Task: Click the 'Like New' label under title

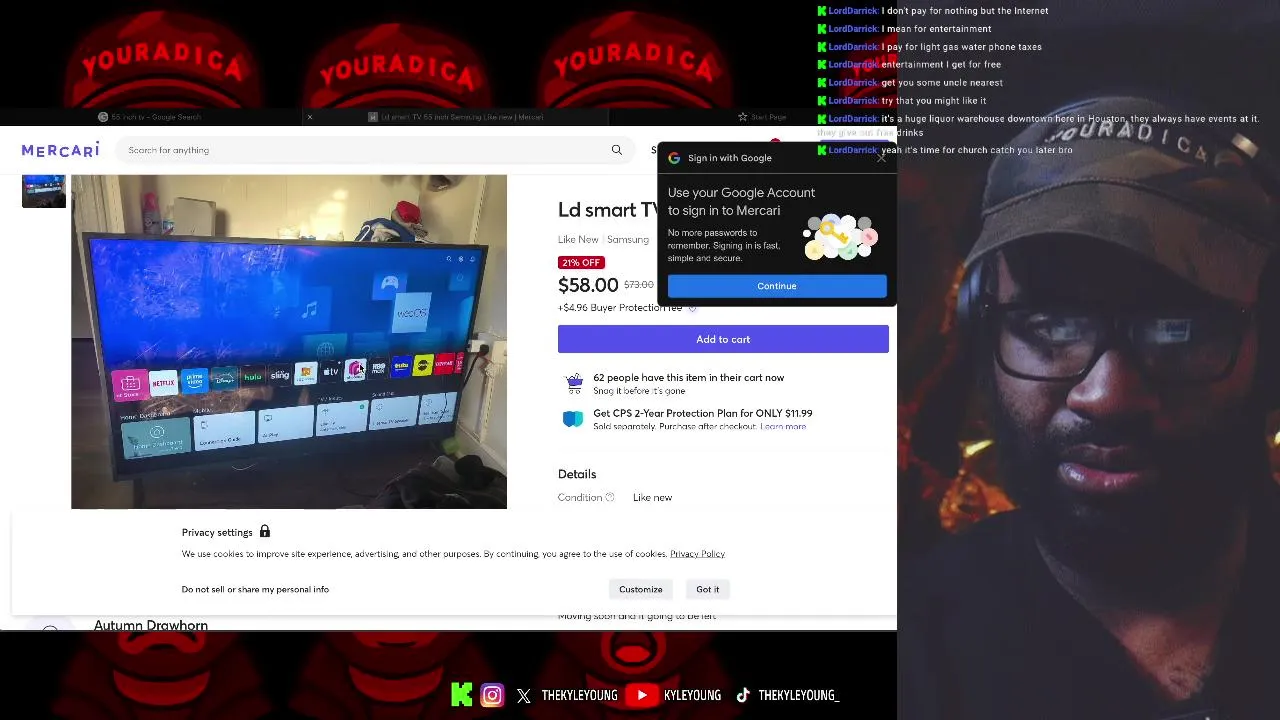Action: (578, 240)
